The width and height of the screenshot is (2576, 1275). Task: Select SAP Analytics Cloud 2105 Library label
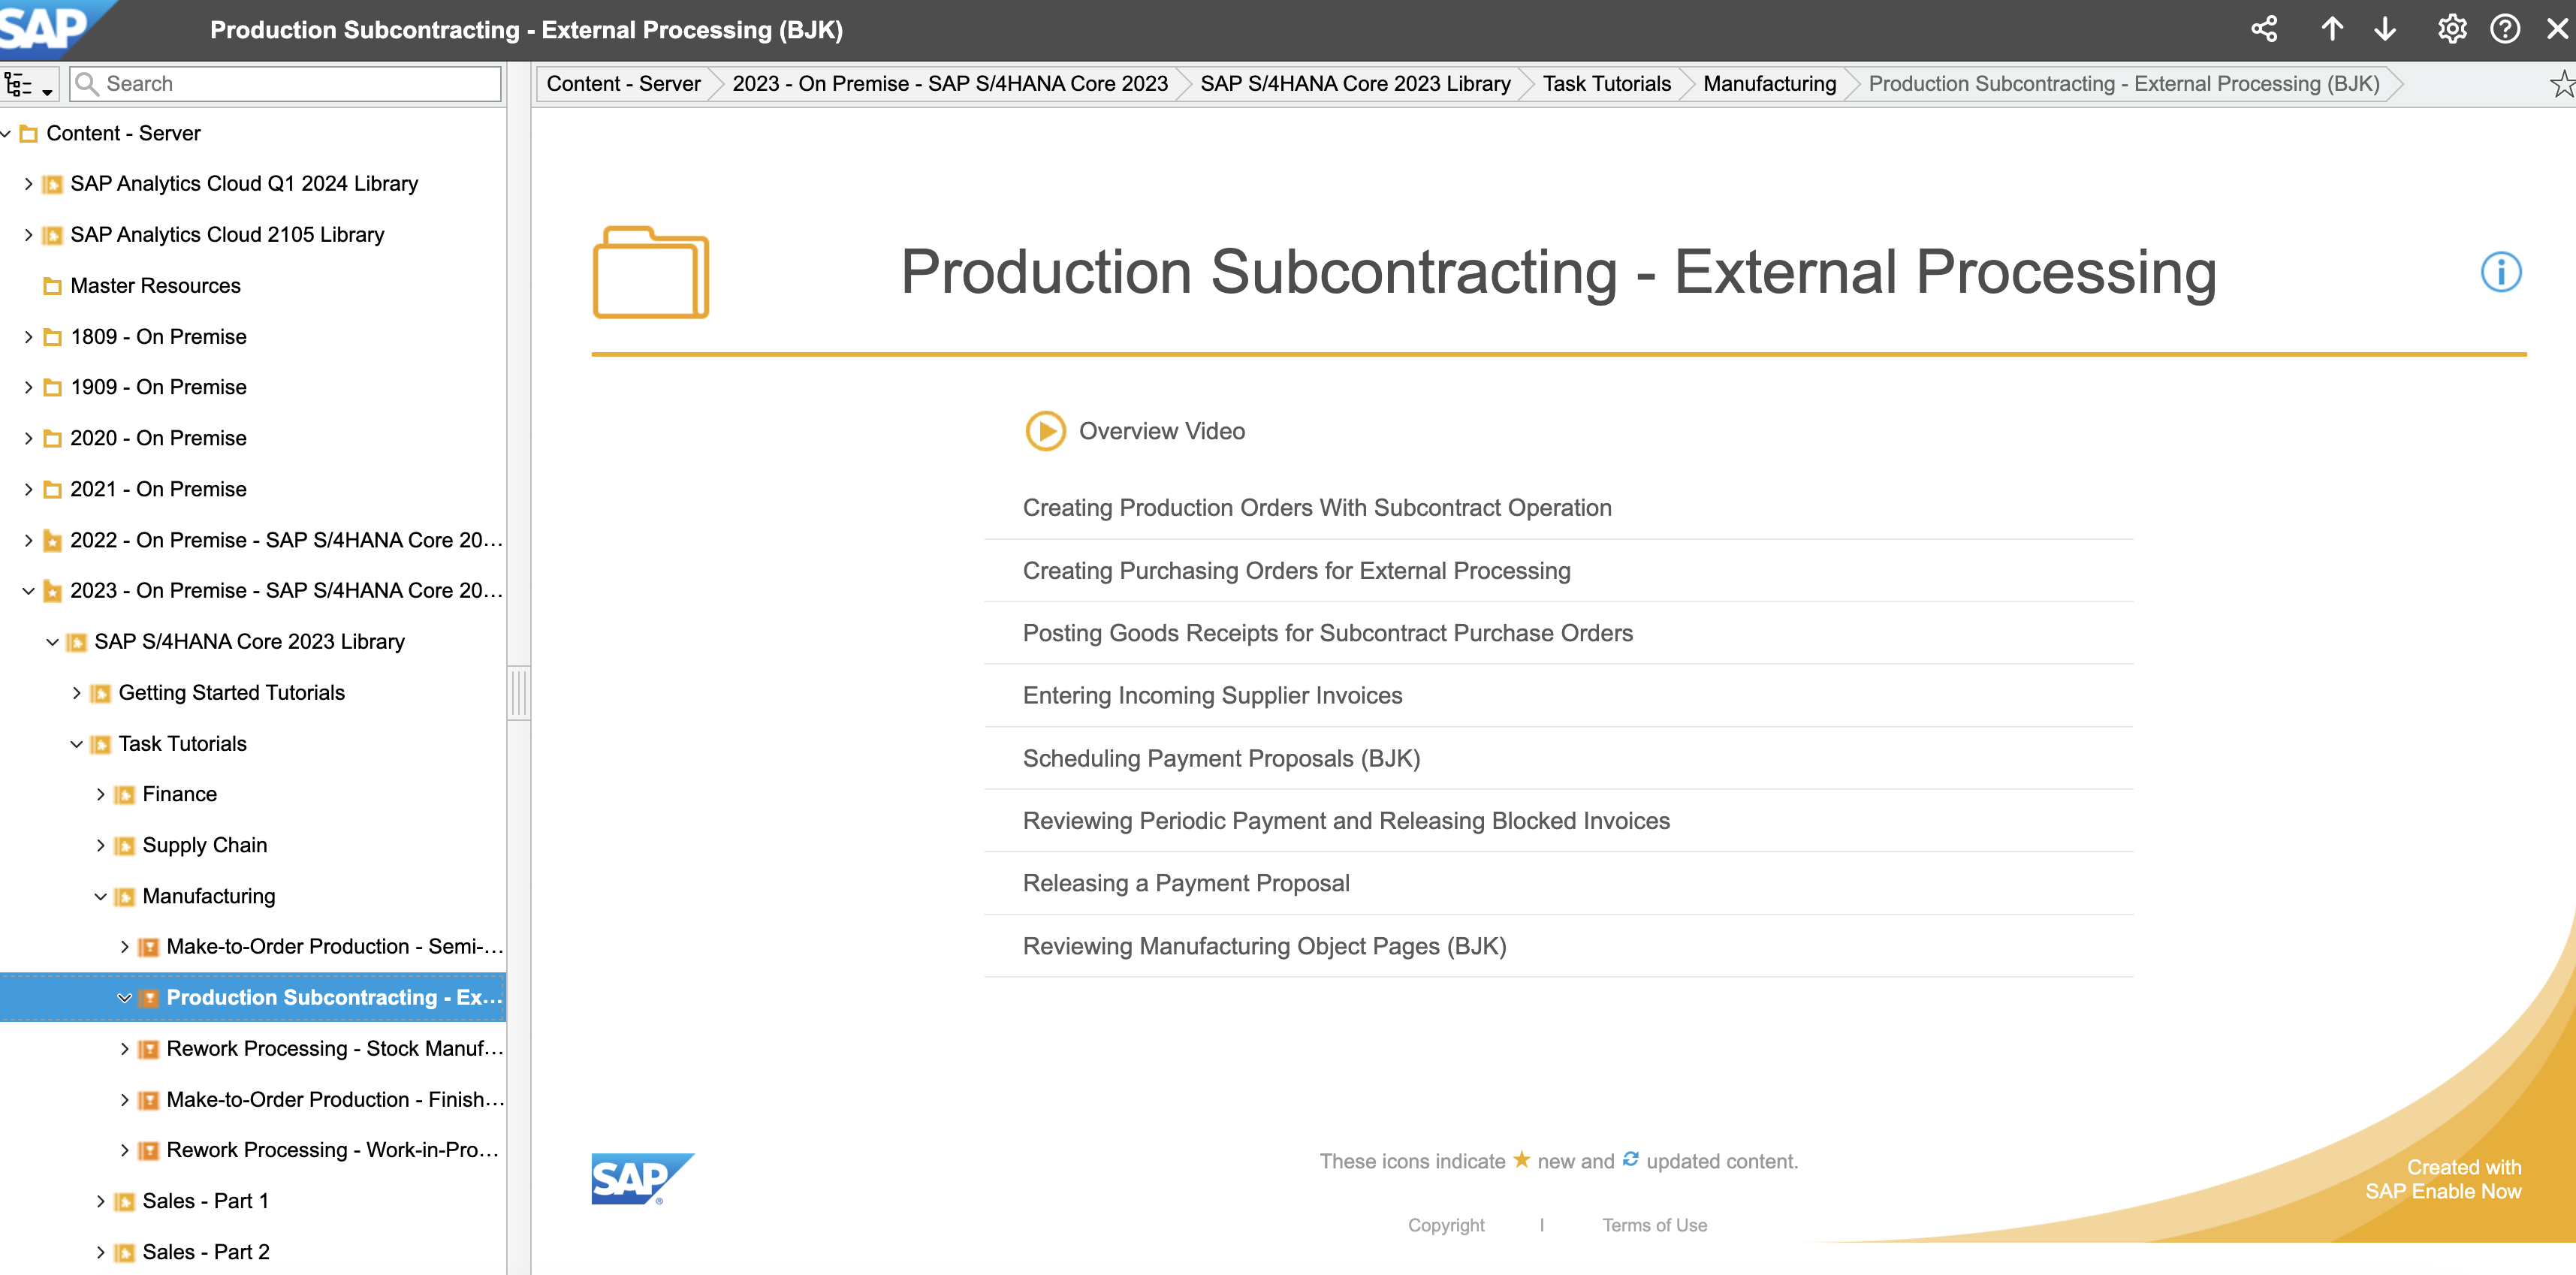227,235
